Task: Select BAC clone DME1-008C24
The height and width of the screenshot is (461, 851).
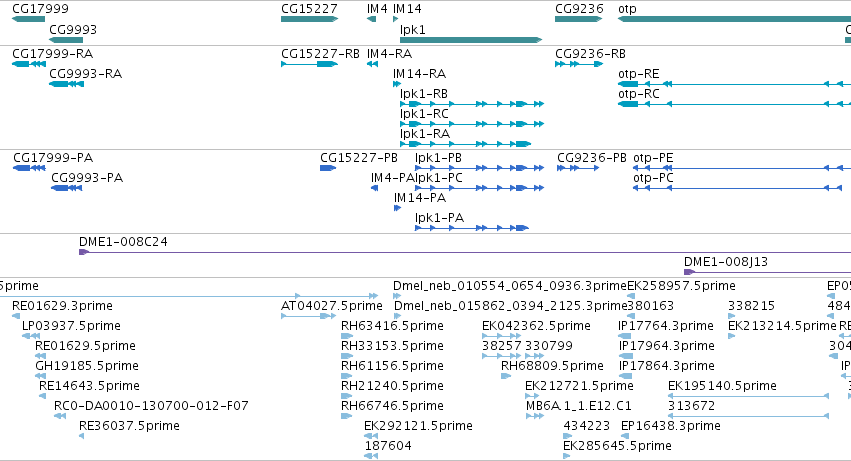Action: point(123,242)
